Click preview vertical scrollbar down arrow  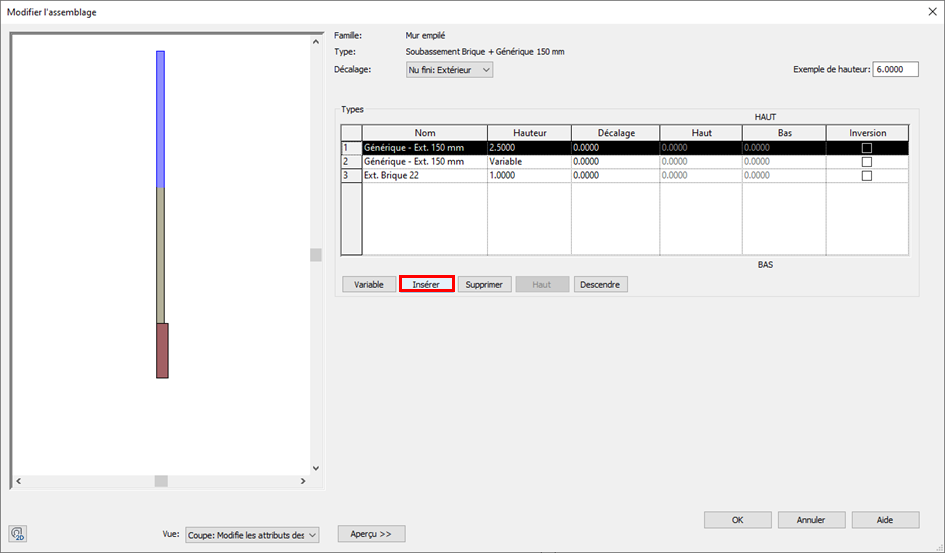click(316, 468)
